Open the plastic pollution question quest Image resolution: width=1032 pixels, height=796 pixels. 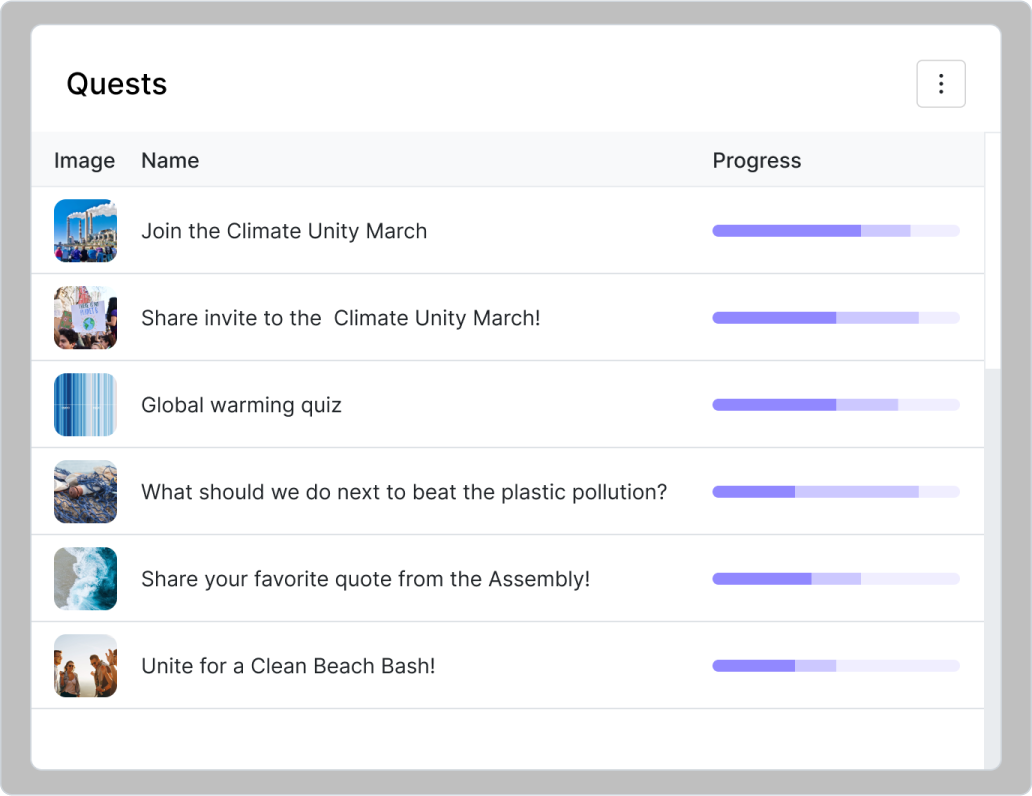[403, 492]
